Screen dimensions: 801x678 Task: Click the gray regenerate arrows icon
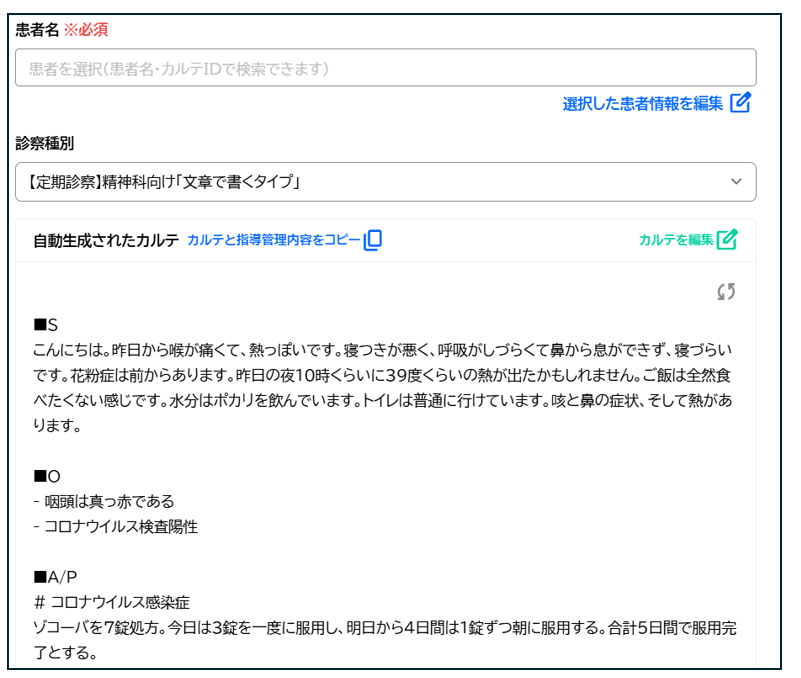point(726,291)
